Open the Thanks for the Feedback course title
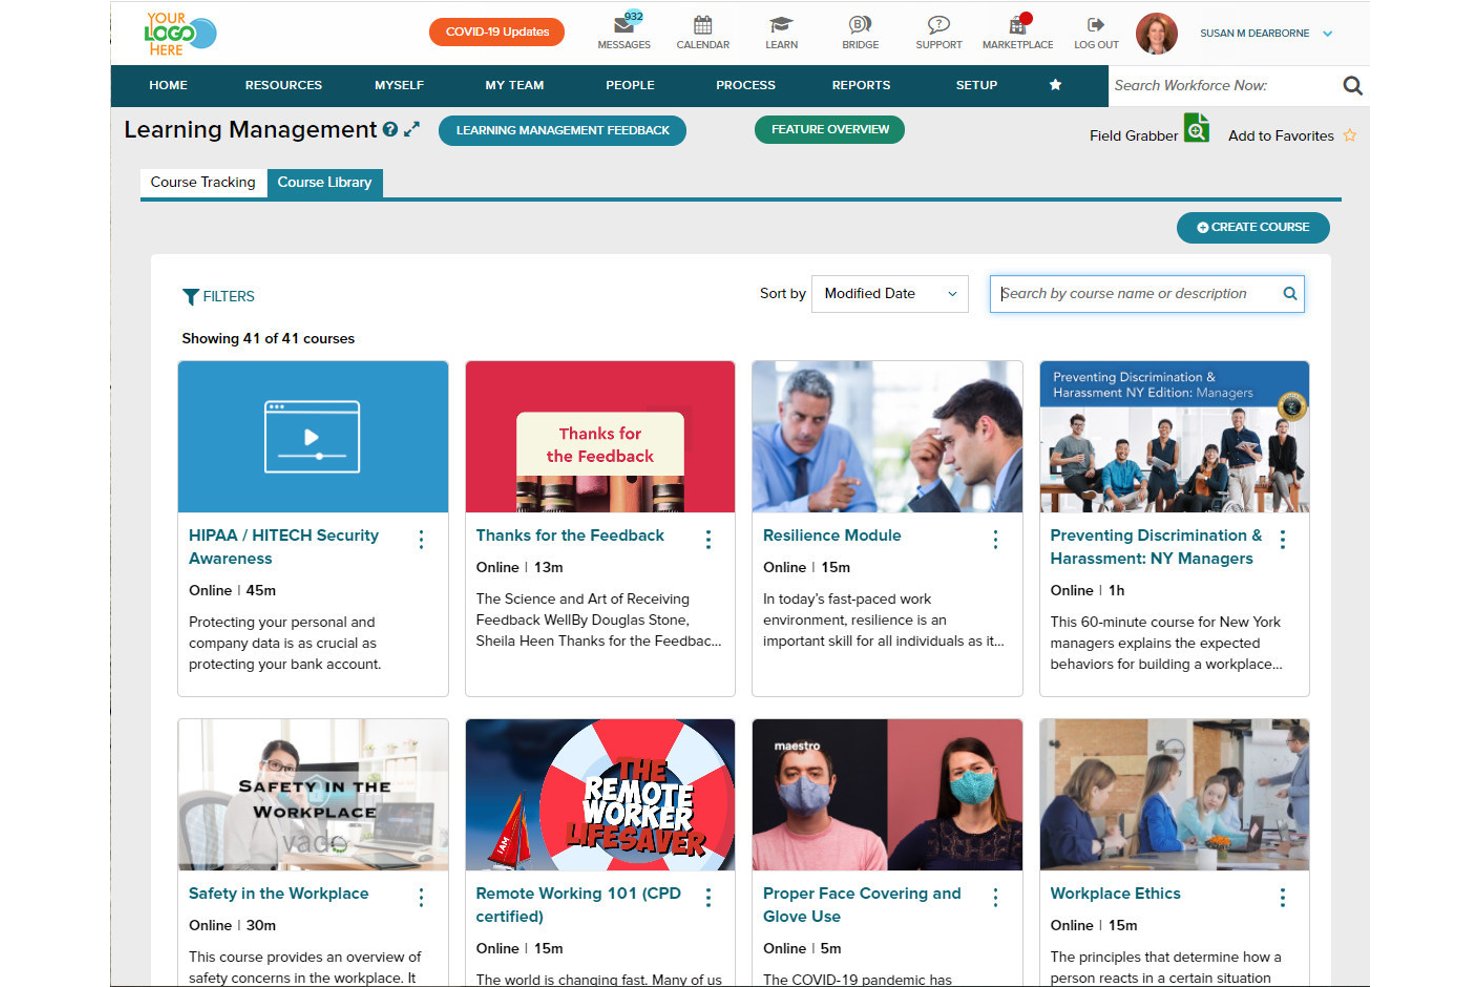This screenshot has width=1480, height=987. [x=570, y=536]
